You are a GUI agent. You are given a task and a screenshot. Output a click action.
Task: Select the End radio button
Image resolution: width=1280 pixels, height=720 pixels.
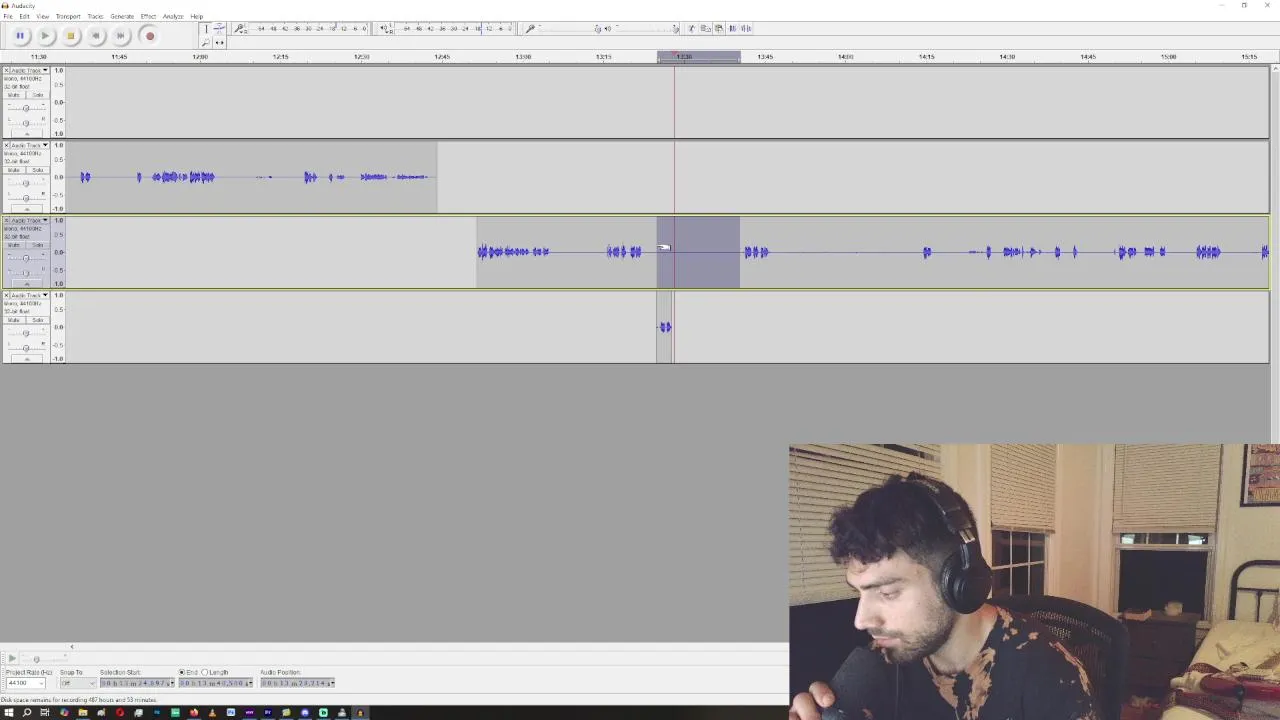click(x=182, y=672)
